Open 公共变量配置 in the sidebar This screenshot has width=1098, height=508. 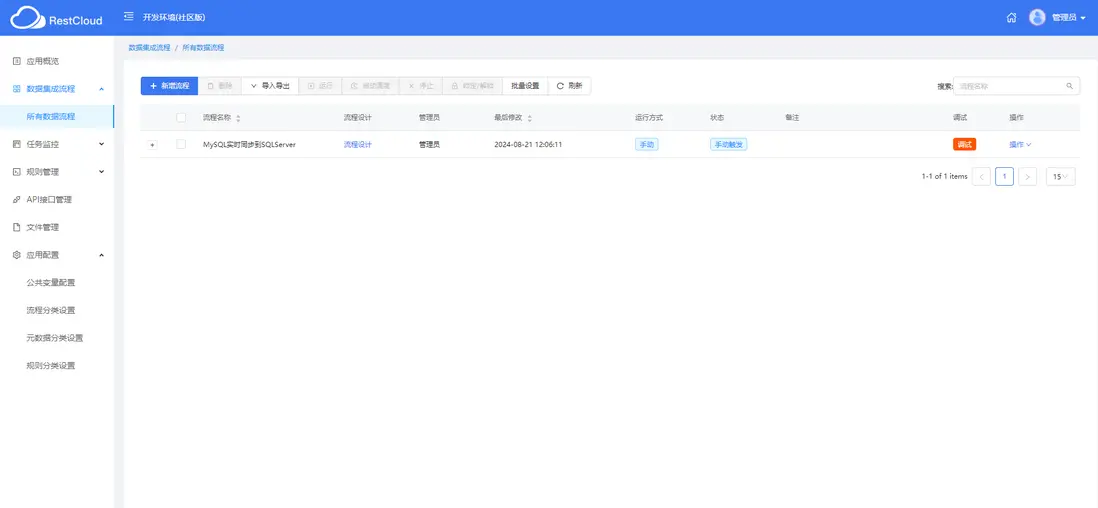pyautogui.click(x=50, y=282)
